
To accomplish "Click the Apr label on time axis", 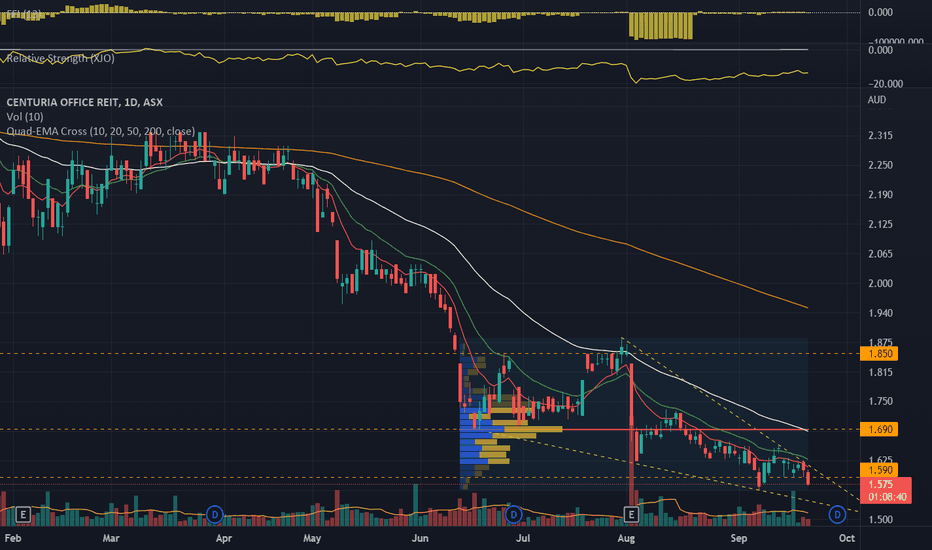I will [223, 538].
